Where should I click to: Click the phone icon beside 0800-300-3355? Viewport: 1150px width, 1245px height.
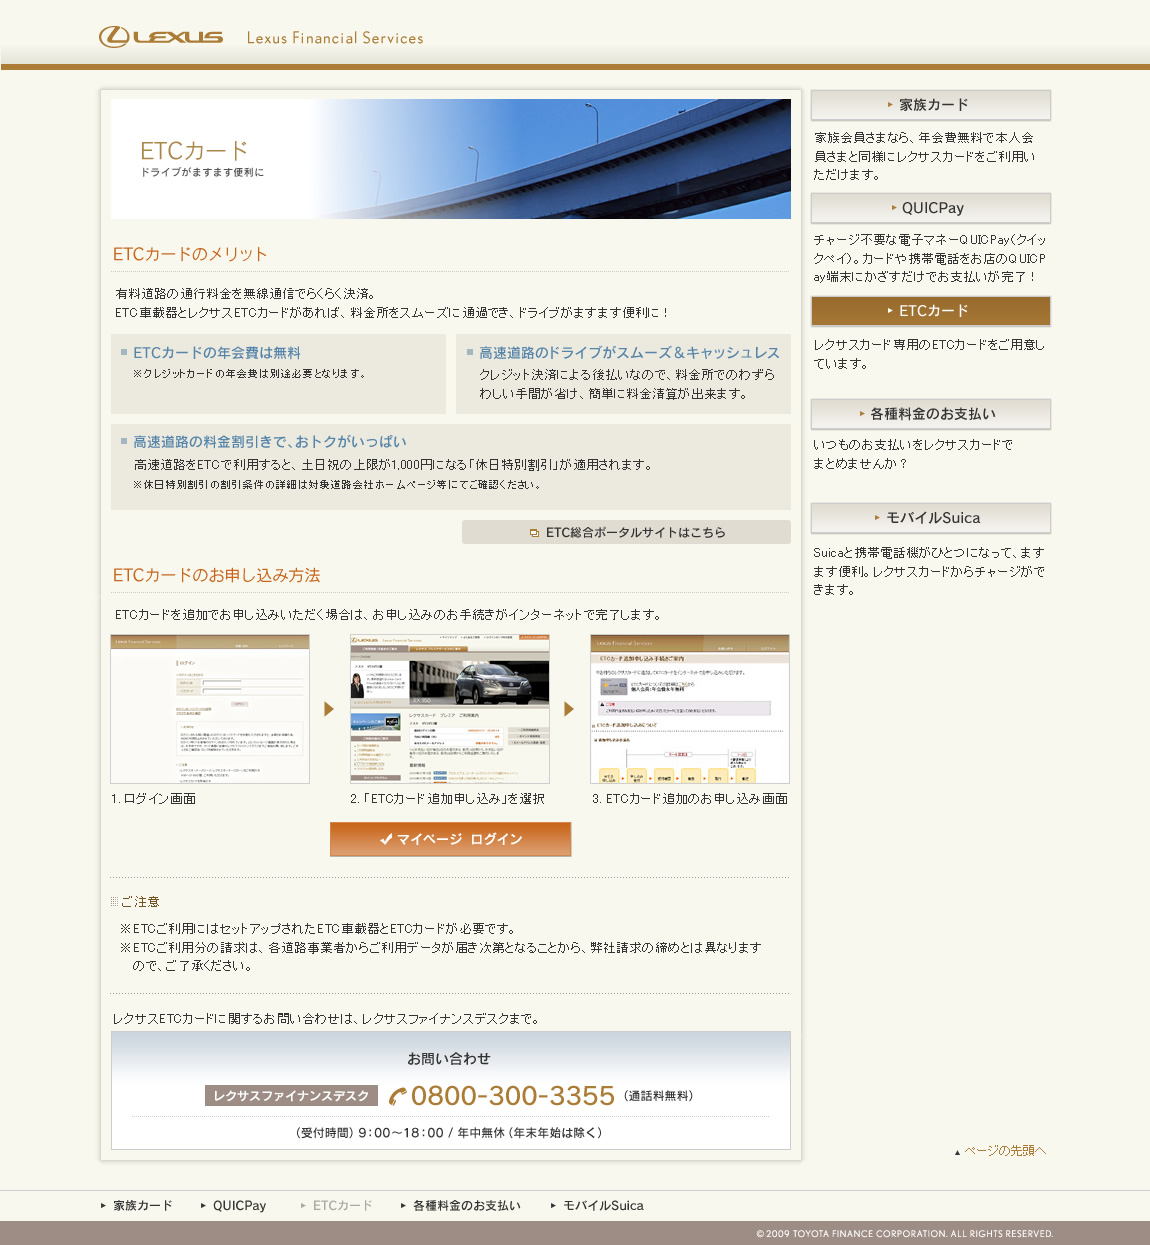click(398, 1097)
